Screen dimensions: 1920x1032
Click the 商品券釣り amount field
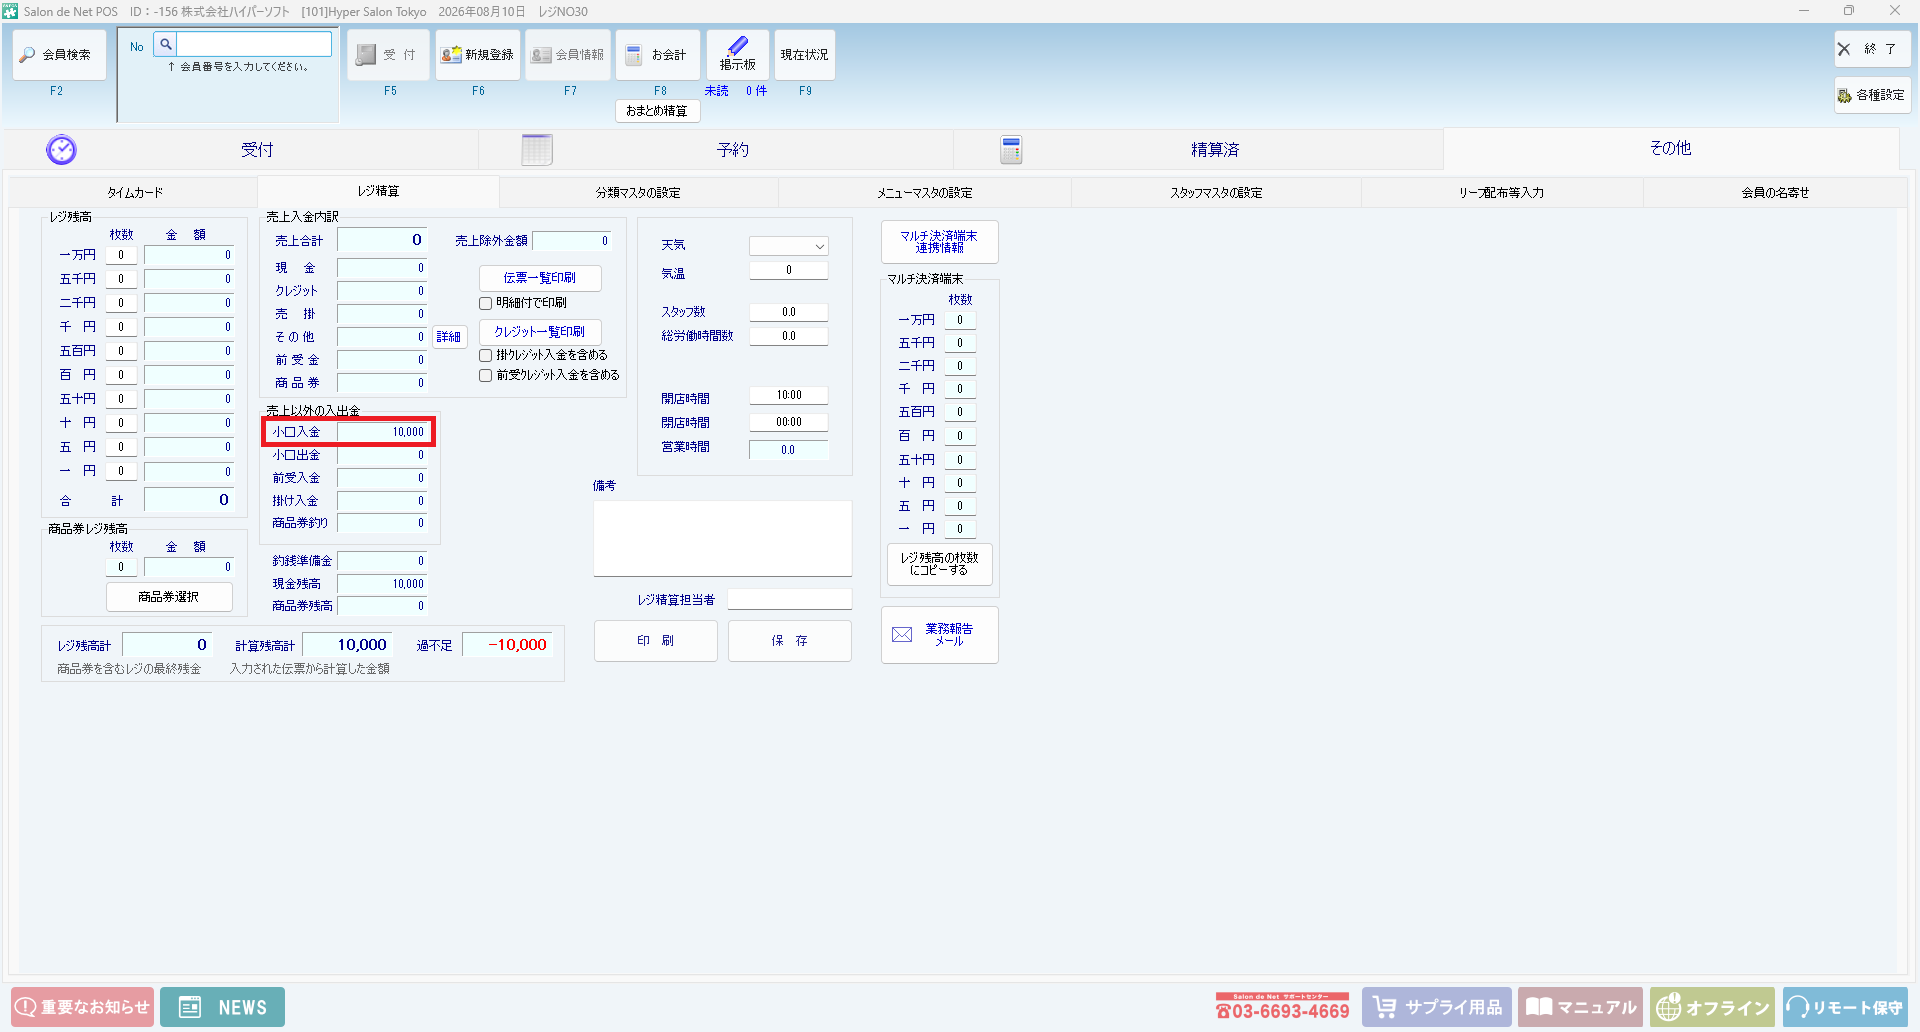click(x=382, y=523)
